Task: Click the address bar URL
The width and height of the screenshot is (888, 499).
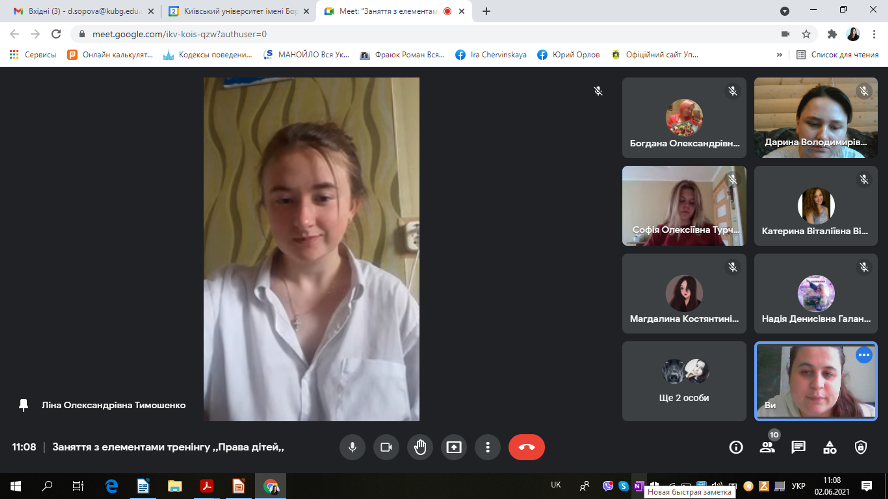Action: (x=180, y=34)
